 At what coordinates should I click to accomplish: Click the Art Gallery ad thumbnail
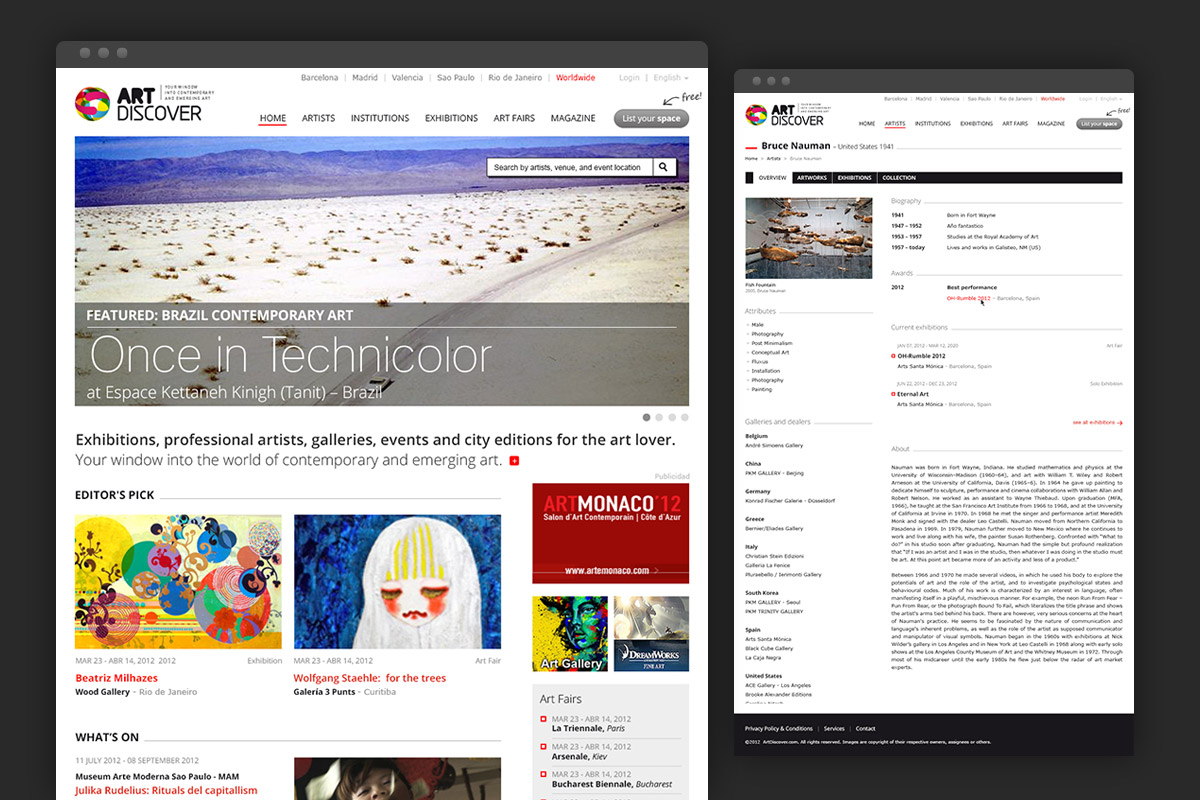tap(570, 634)
